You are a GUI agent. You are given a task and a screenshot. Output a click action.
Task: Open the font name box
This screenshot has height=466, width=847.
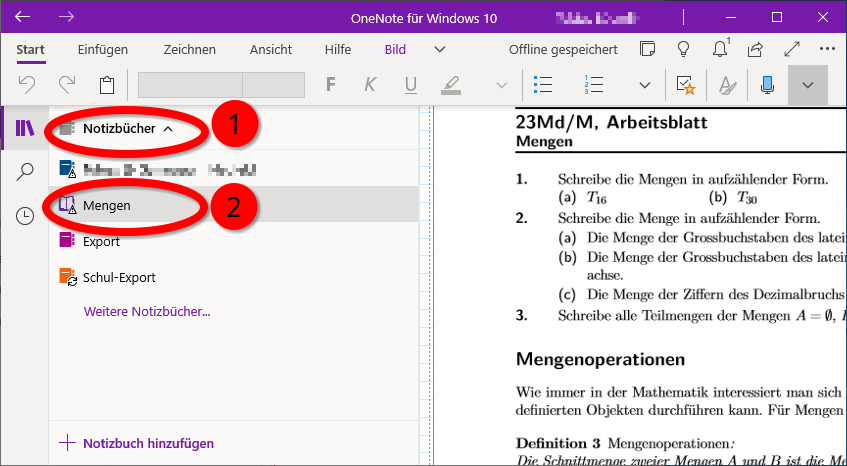coord(190,85)
